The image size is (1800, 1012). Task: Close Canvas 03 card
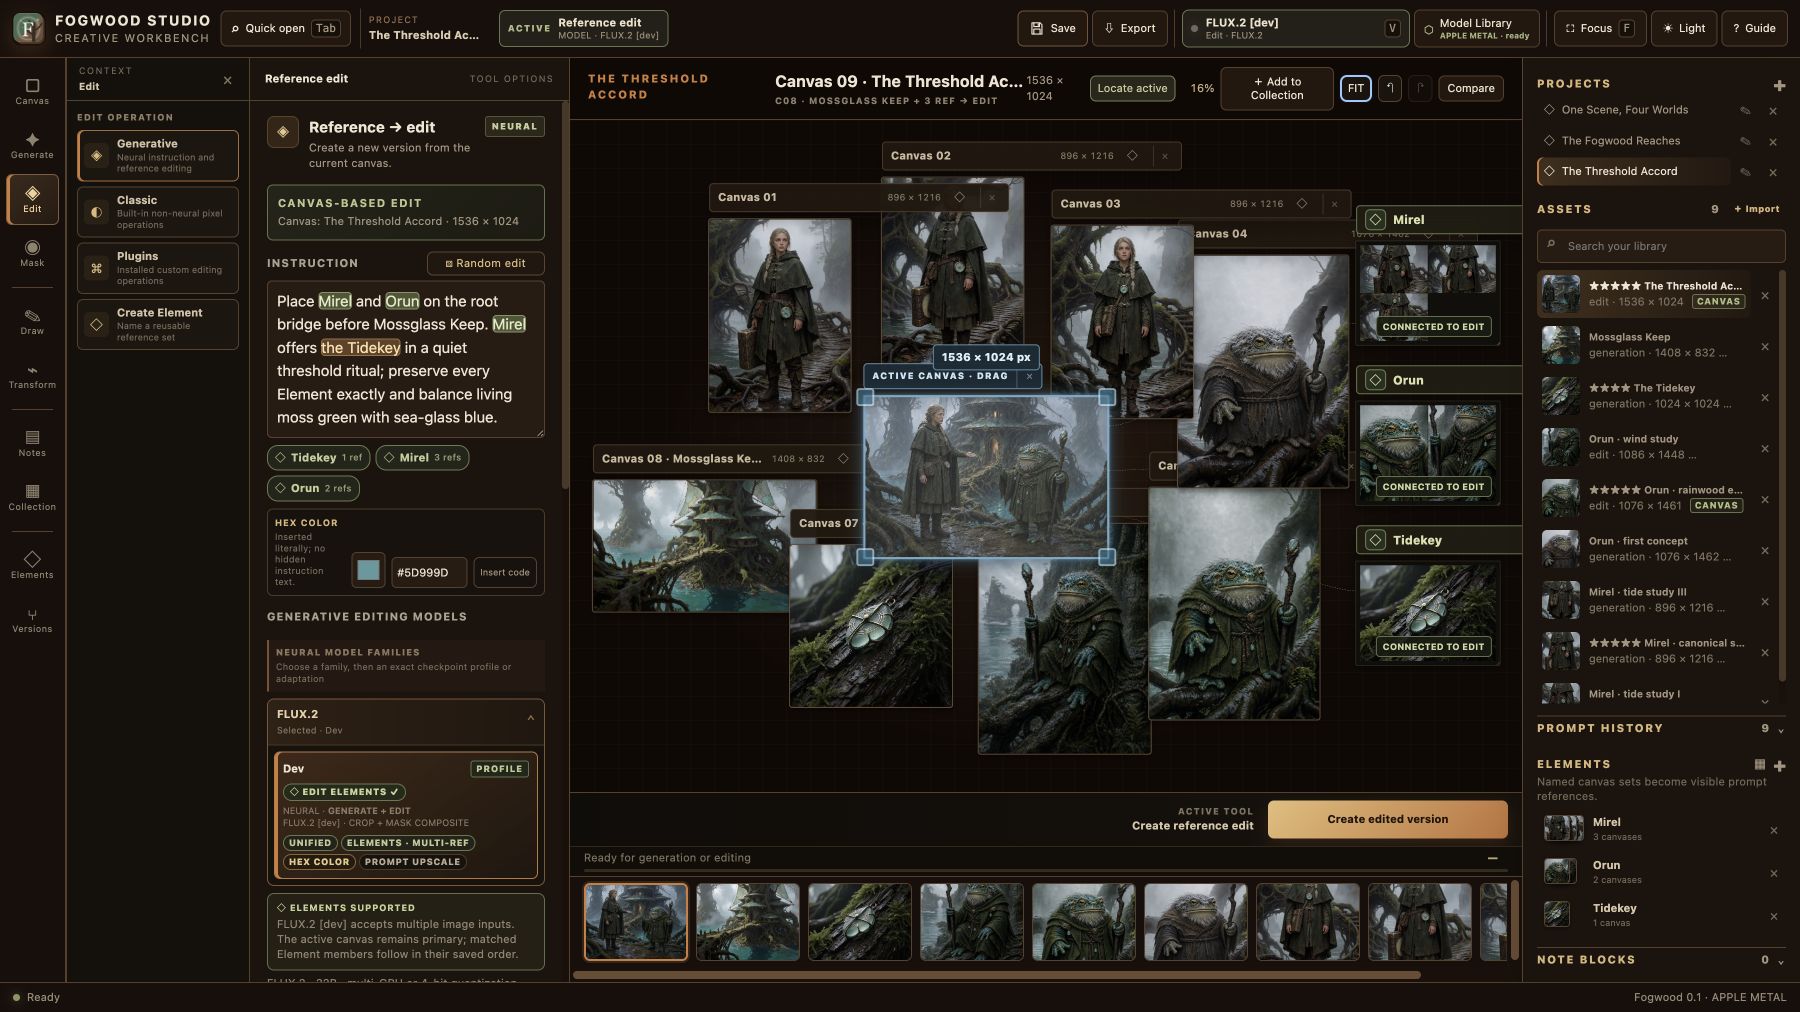point(1334,204)
